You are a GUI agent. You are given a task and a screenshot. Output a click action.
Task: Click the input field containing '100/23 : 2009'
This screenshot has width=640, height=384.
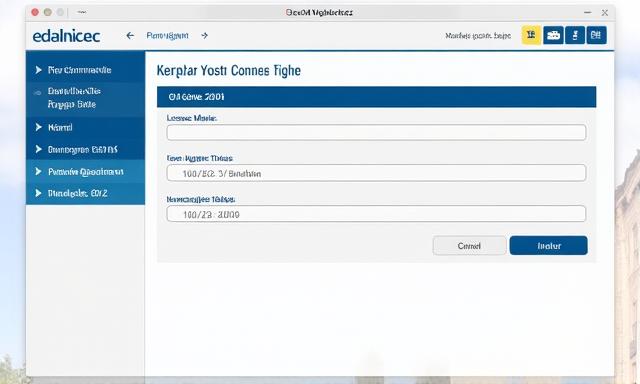tap(376, 214)
